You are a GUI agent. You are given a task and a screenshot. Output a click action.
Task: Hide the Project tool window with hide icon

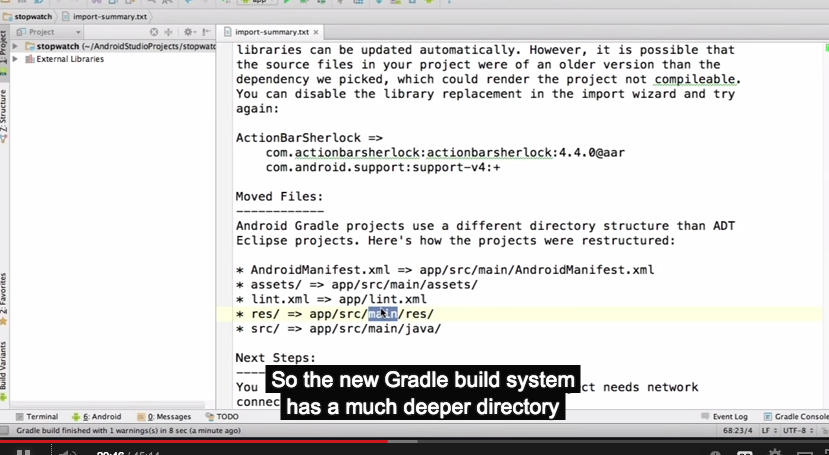point(206,32)
